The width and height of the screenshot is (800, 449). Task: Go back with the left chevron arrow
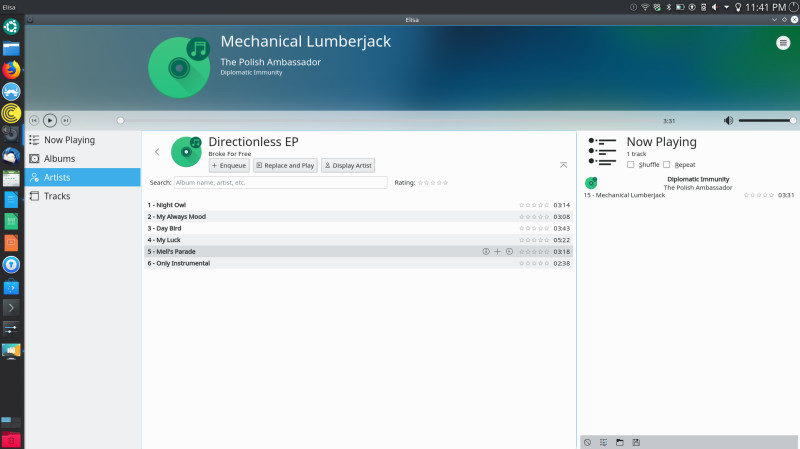click(x=157, y=152)
